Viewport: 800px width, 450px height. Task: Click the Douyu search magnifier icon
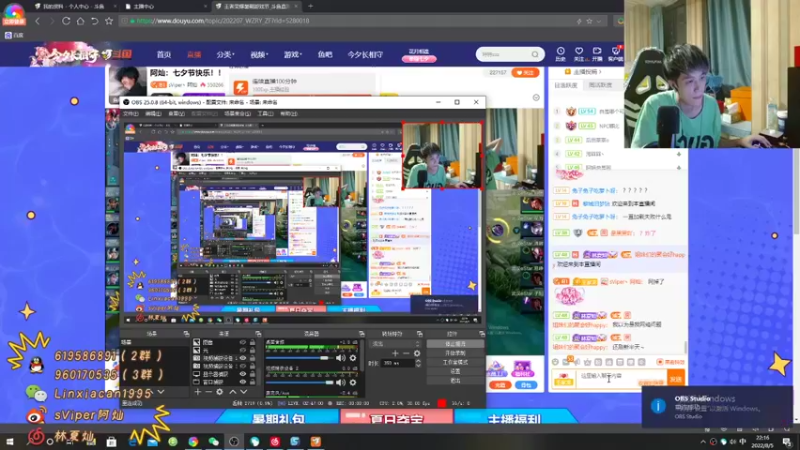click(535, 54)
